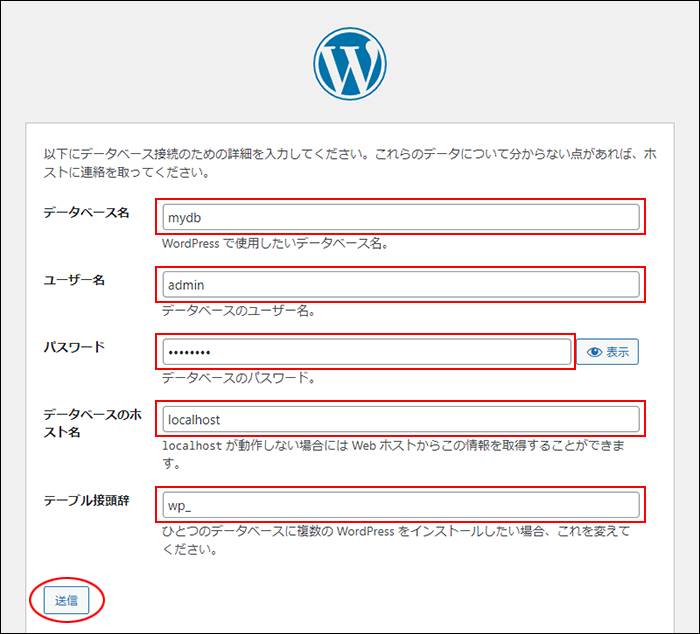Focus the テーブル接頭辞 field containing wp_
700x634 pixels.
click(399, 504)
